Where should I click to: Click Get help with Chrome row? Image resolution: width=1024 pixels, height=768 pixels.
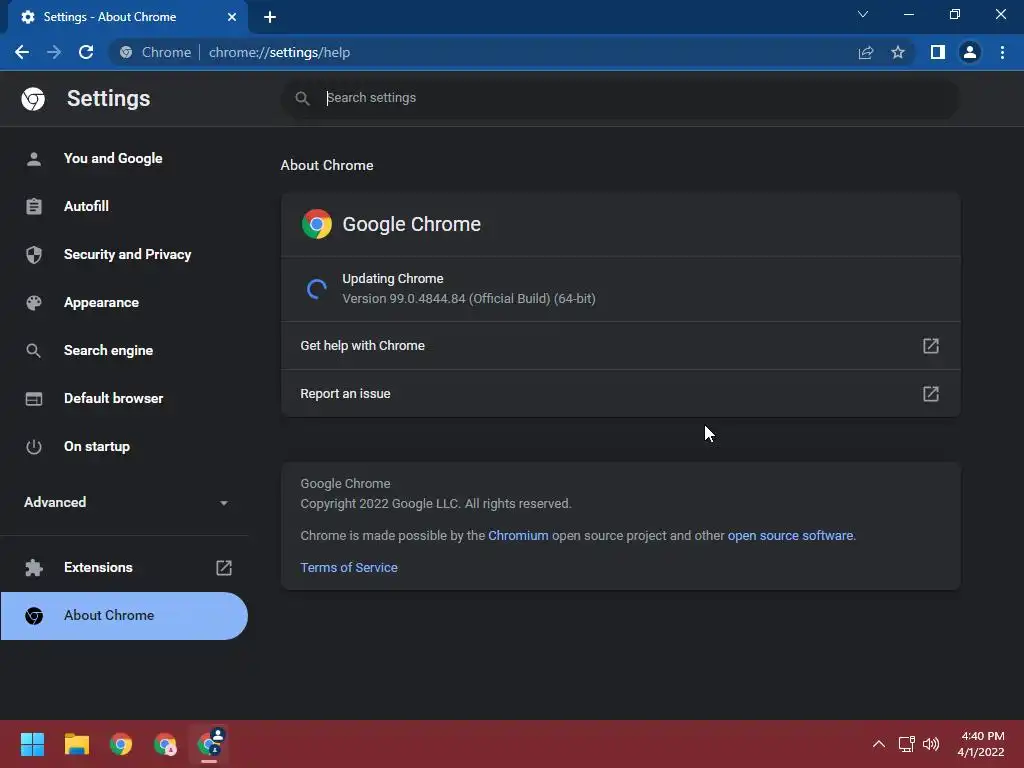pos(620,345)
